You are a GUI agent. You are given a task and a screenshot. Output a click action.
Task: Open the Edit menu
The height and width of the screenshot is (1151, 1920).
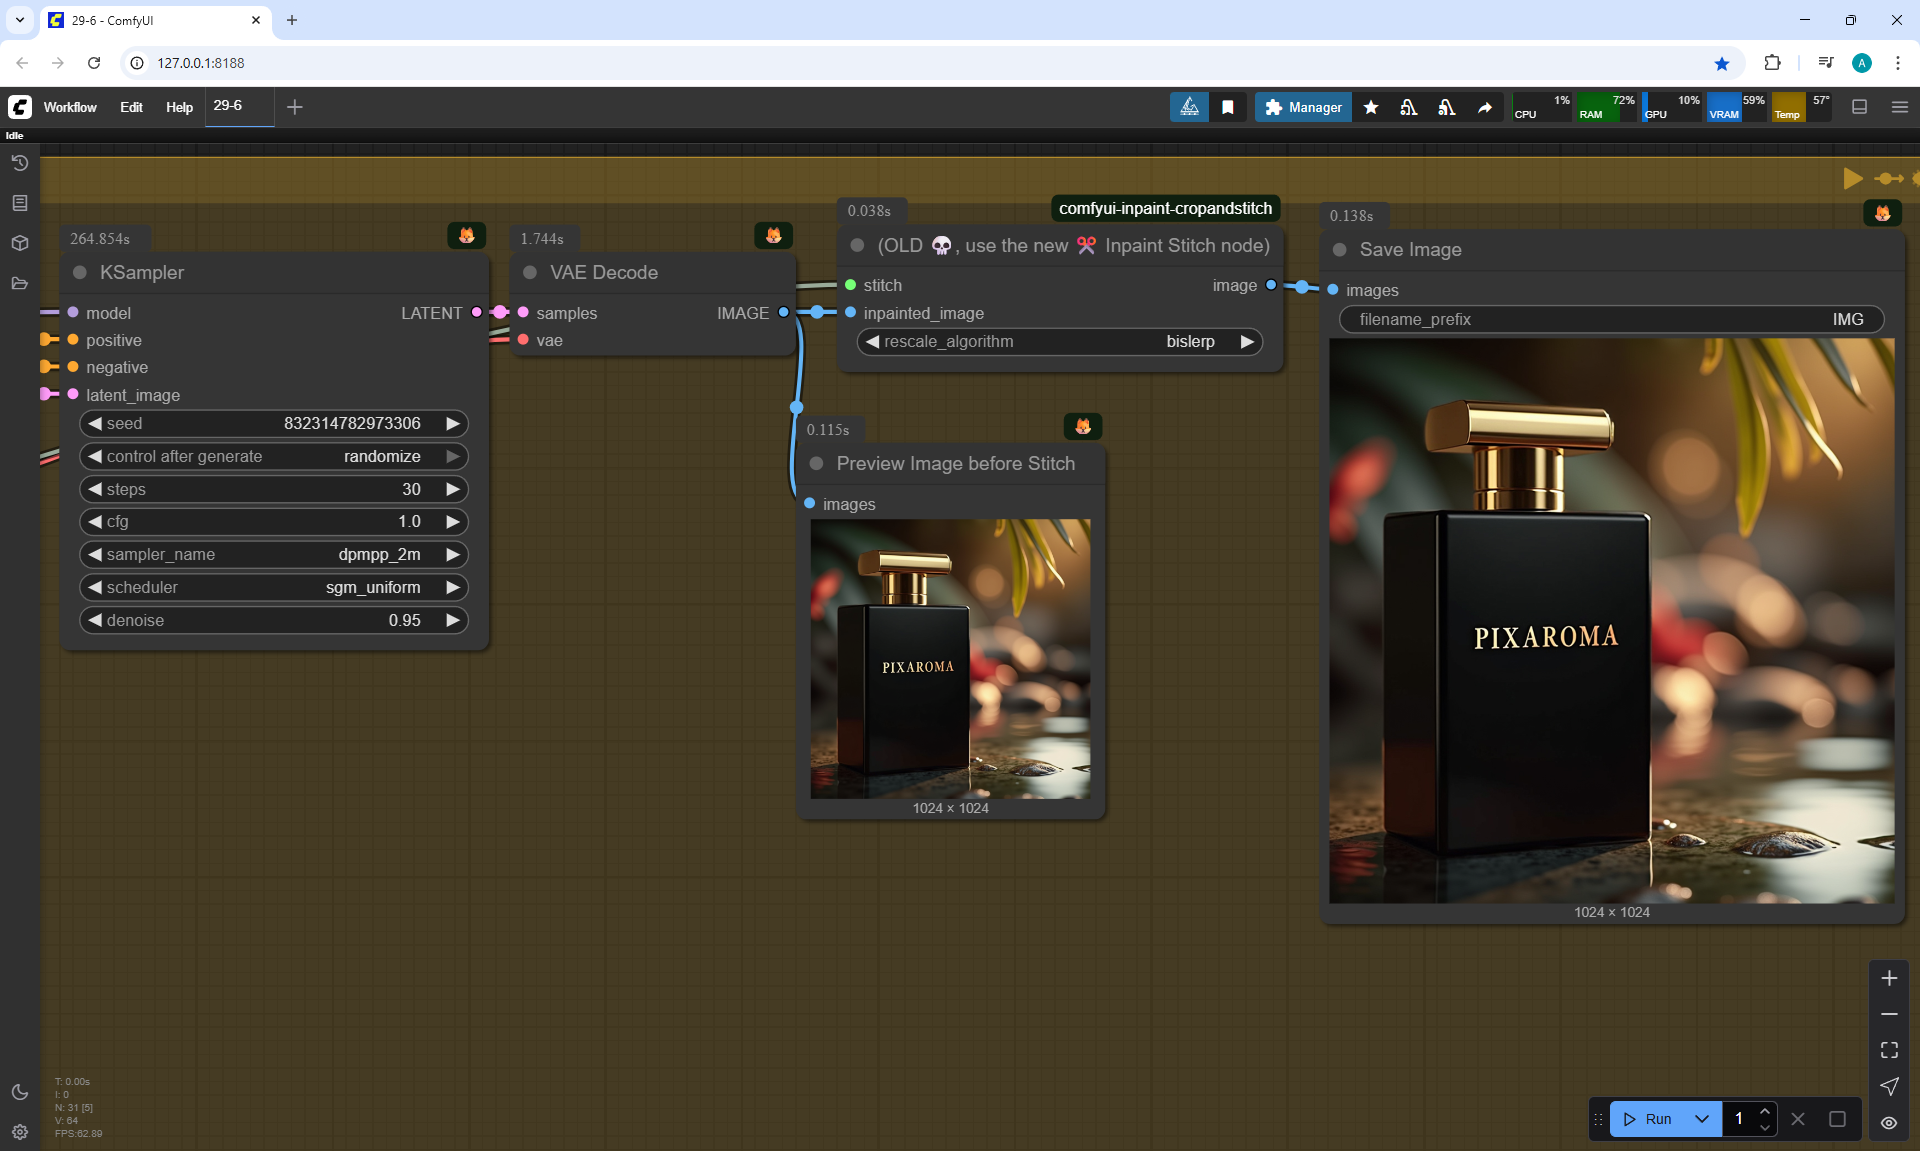131,107
